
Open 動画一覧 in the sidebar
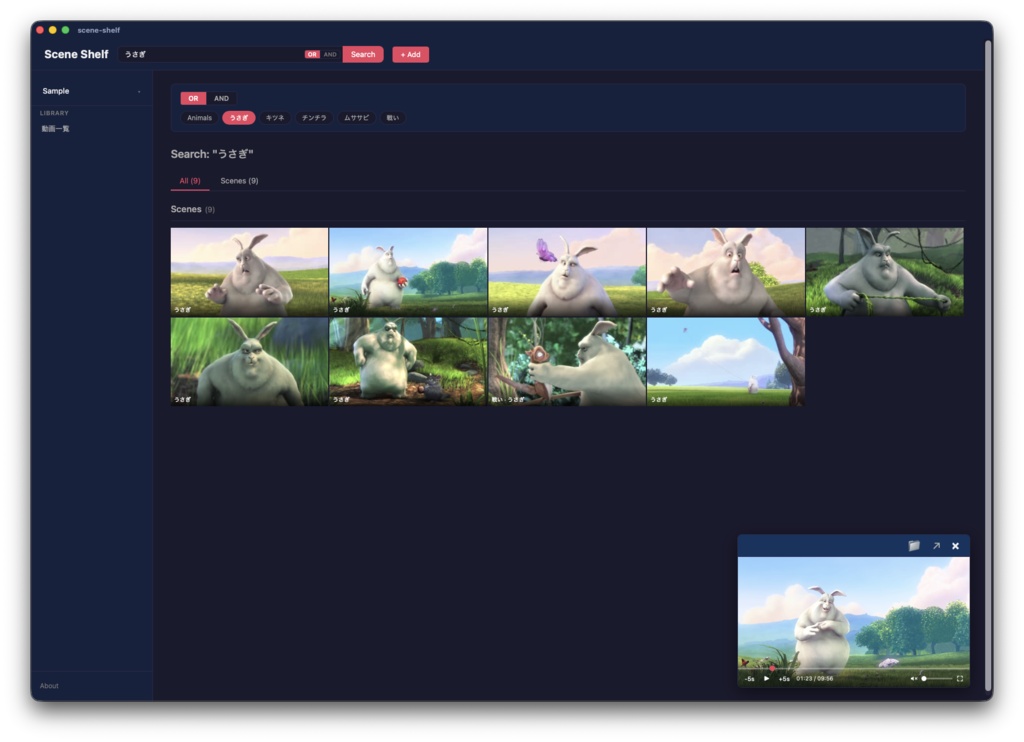(x=56, y=129)
